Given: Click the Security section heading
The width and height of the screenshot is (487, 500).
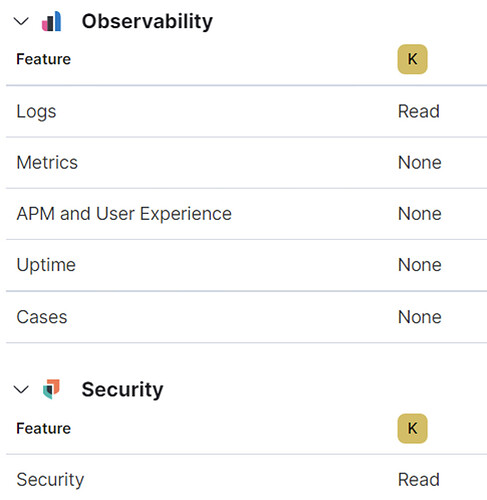Looking at the screenshot, I should (x=122, y=389).
